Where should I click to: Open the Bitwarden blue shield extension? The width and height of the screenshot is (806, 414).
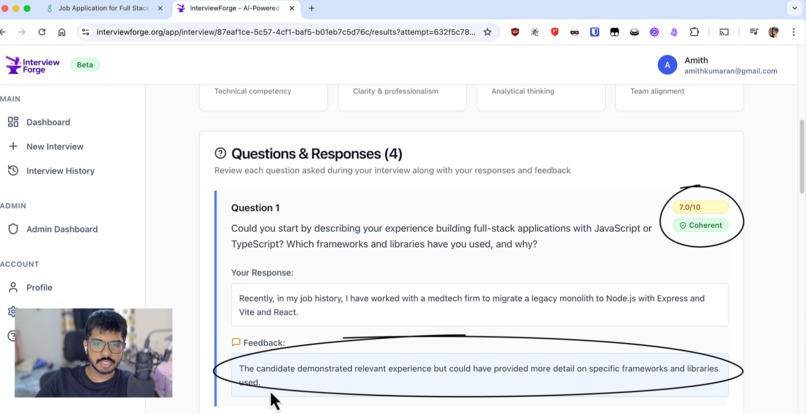(x=595, y=32)
